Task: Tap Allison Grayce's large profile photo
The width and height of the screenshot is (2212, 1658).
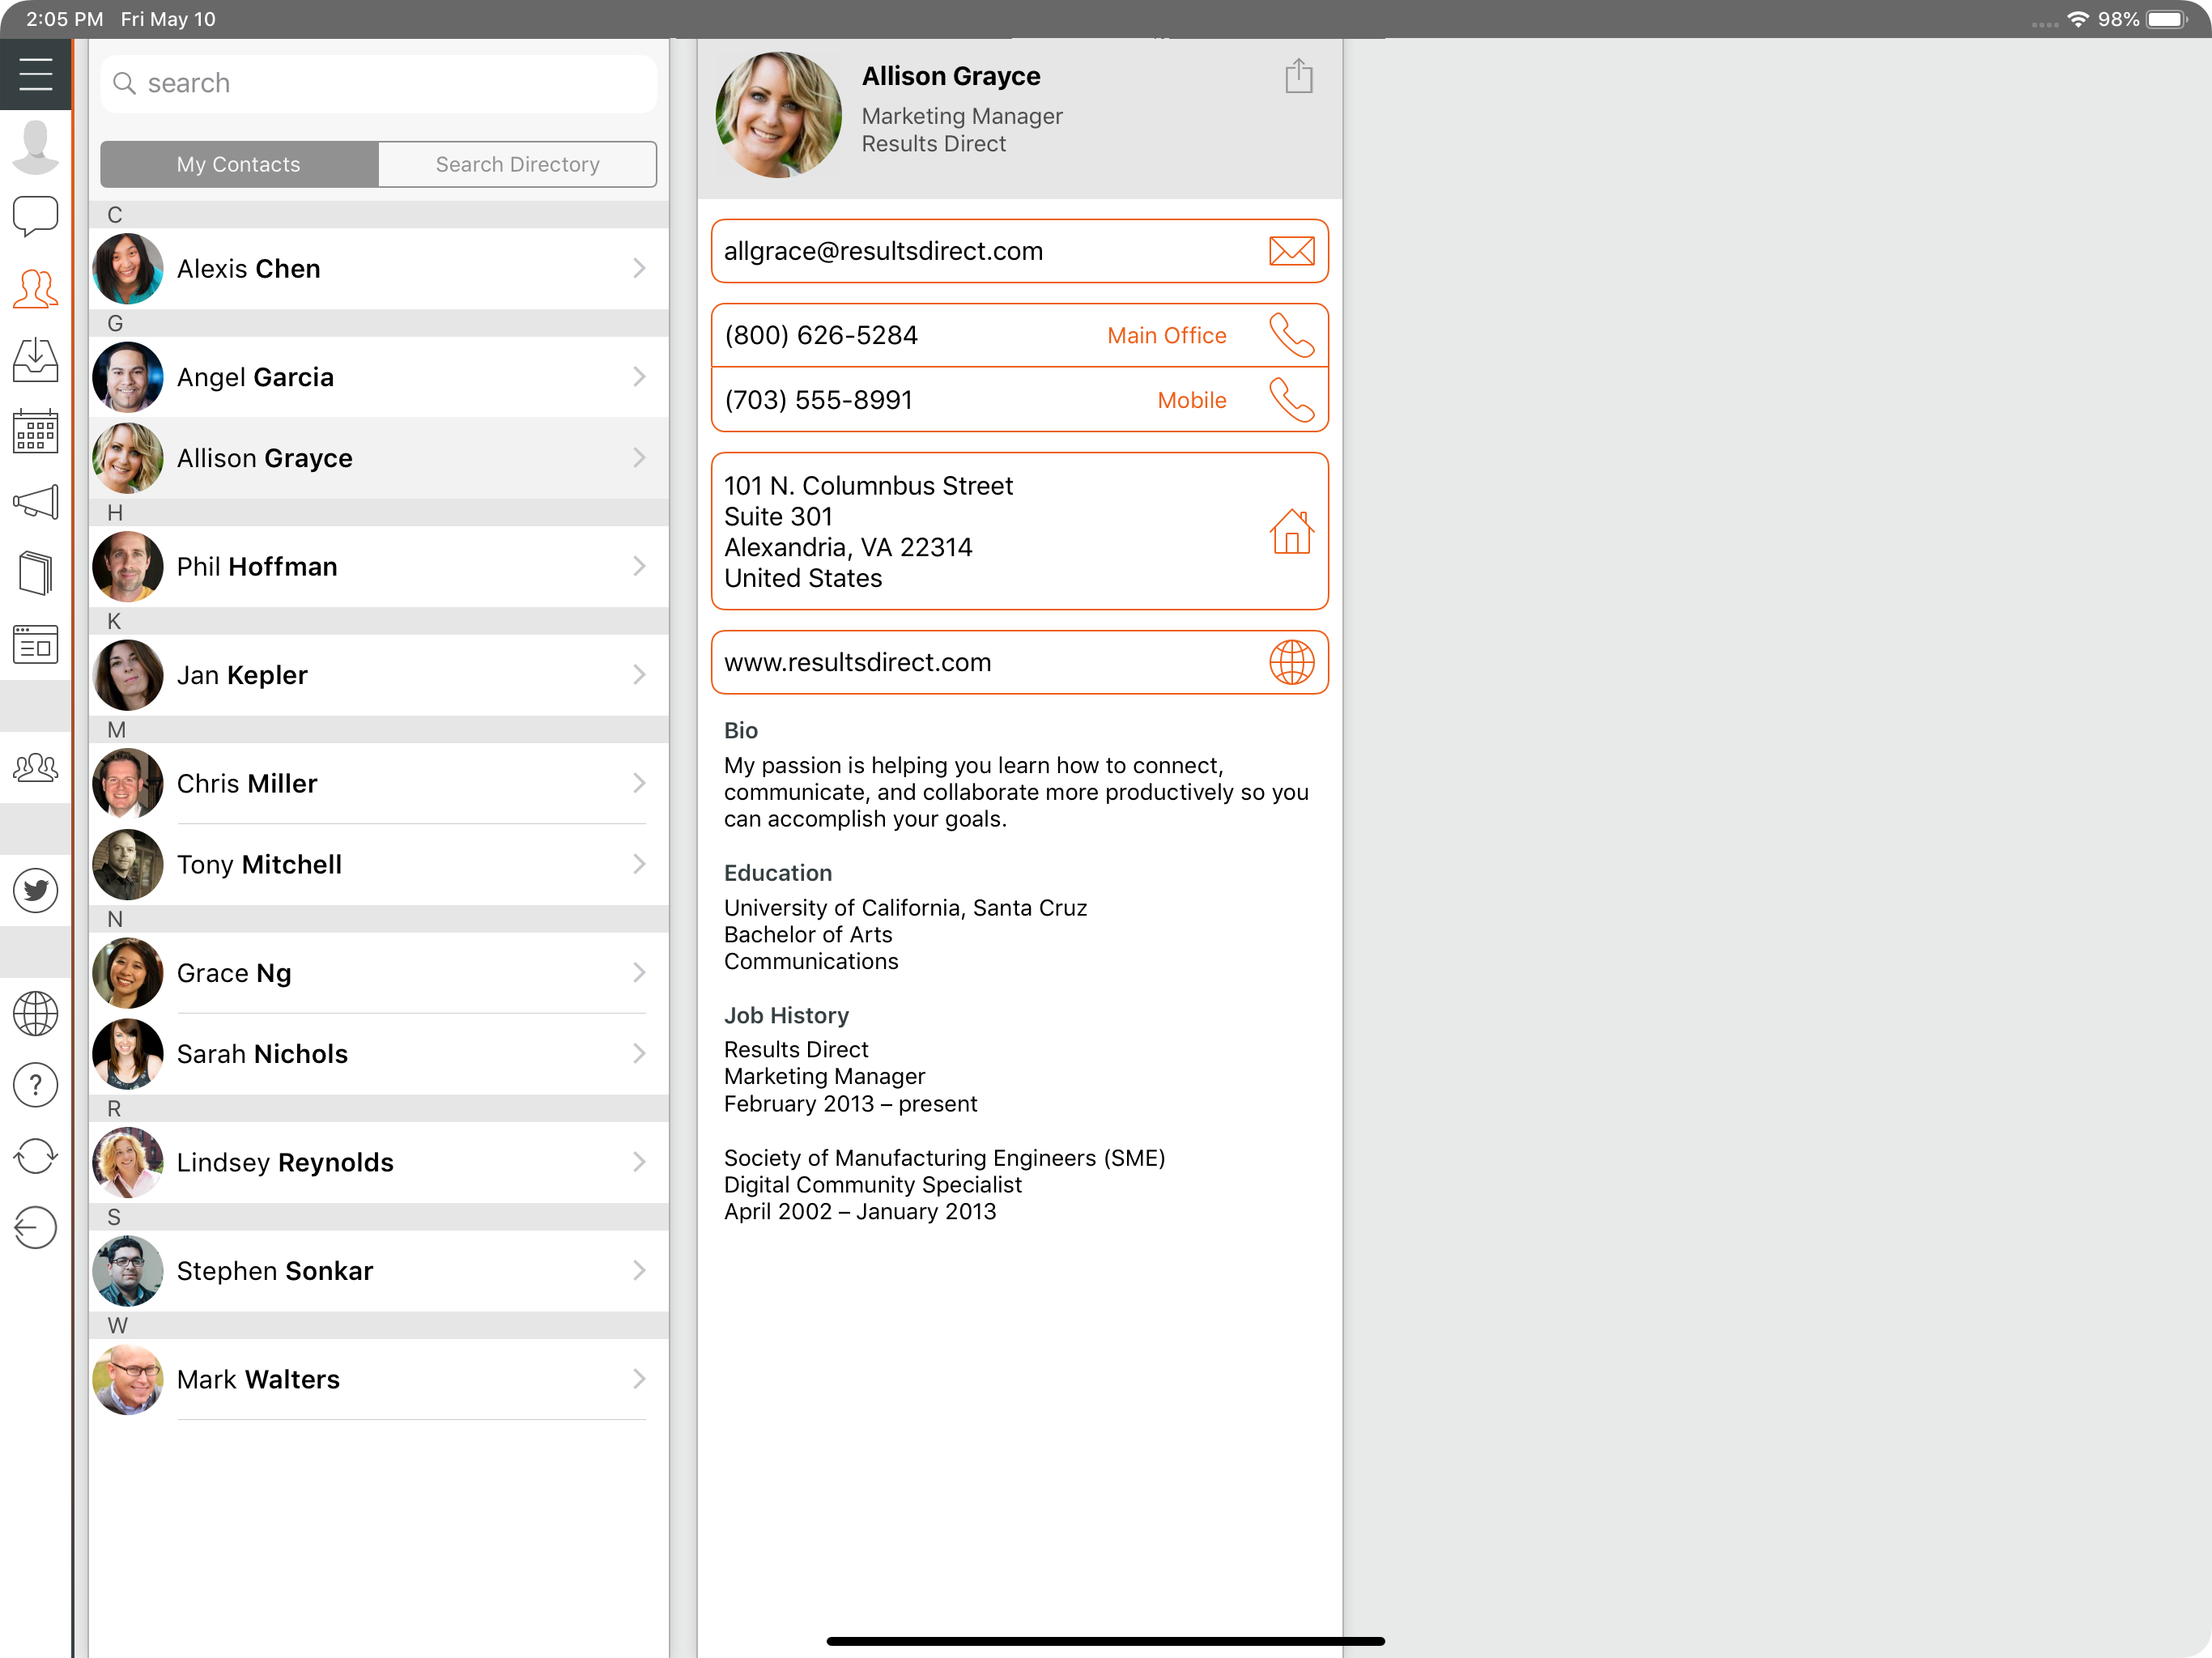Action: pyautogui.click(x=778, y=115)
